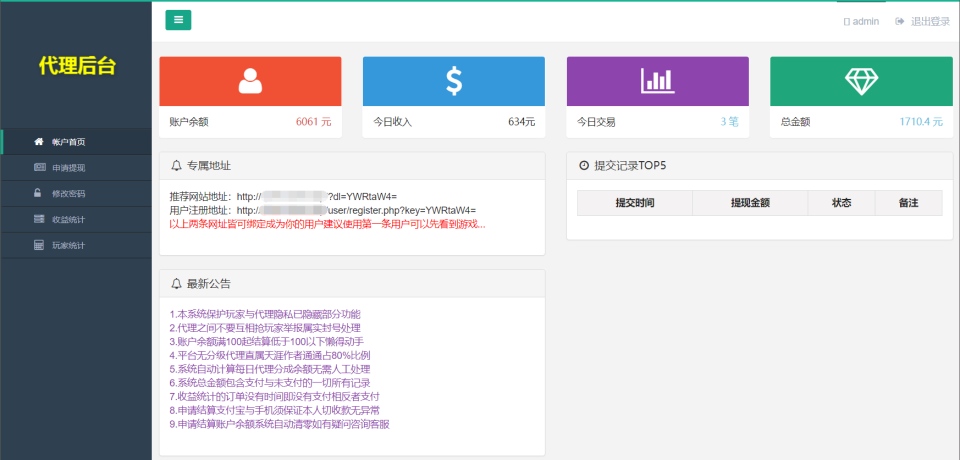Click the 备注 column header
The width and height of the screenshot is (960, 460).
tap(909, 203)
